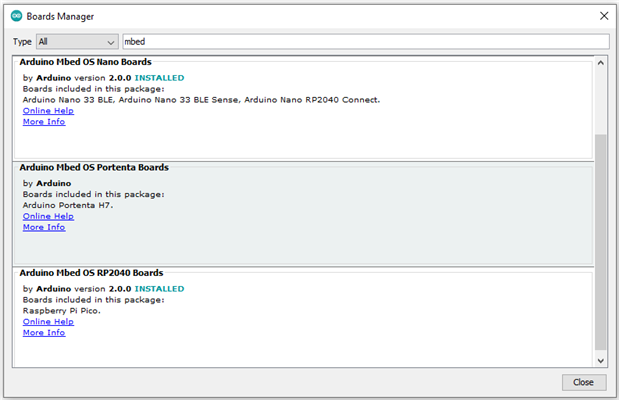Open More Info for Mbed OS Portenta Boards
The height and width of the screenshot is (400, 619).
click(x=44, y=227)
